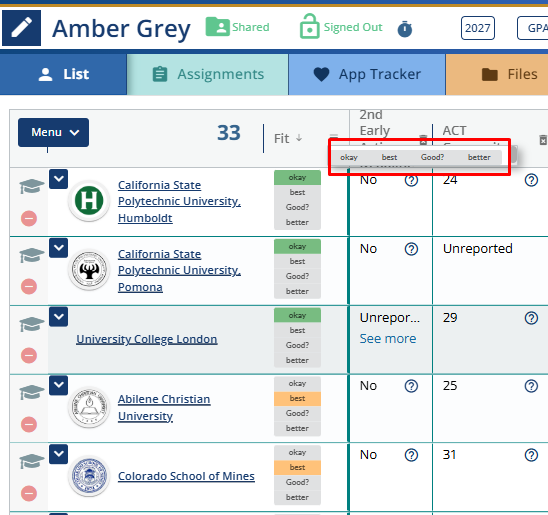548x515 pixels.
Task: Click the graduation cap for Cal Poly Pomona
Action: click(32, 255)
